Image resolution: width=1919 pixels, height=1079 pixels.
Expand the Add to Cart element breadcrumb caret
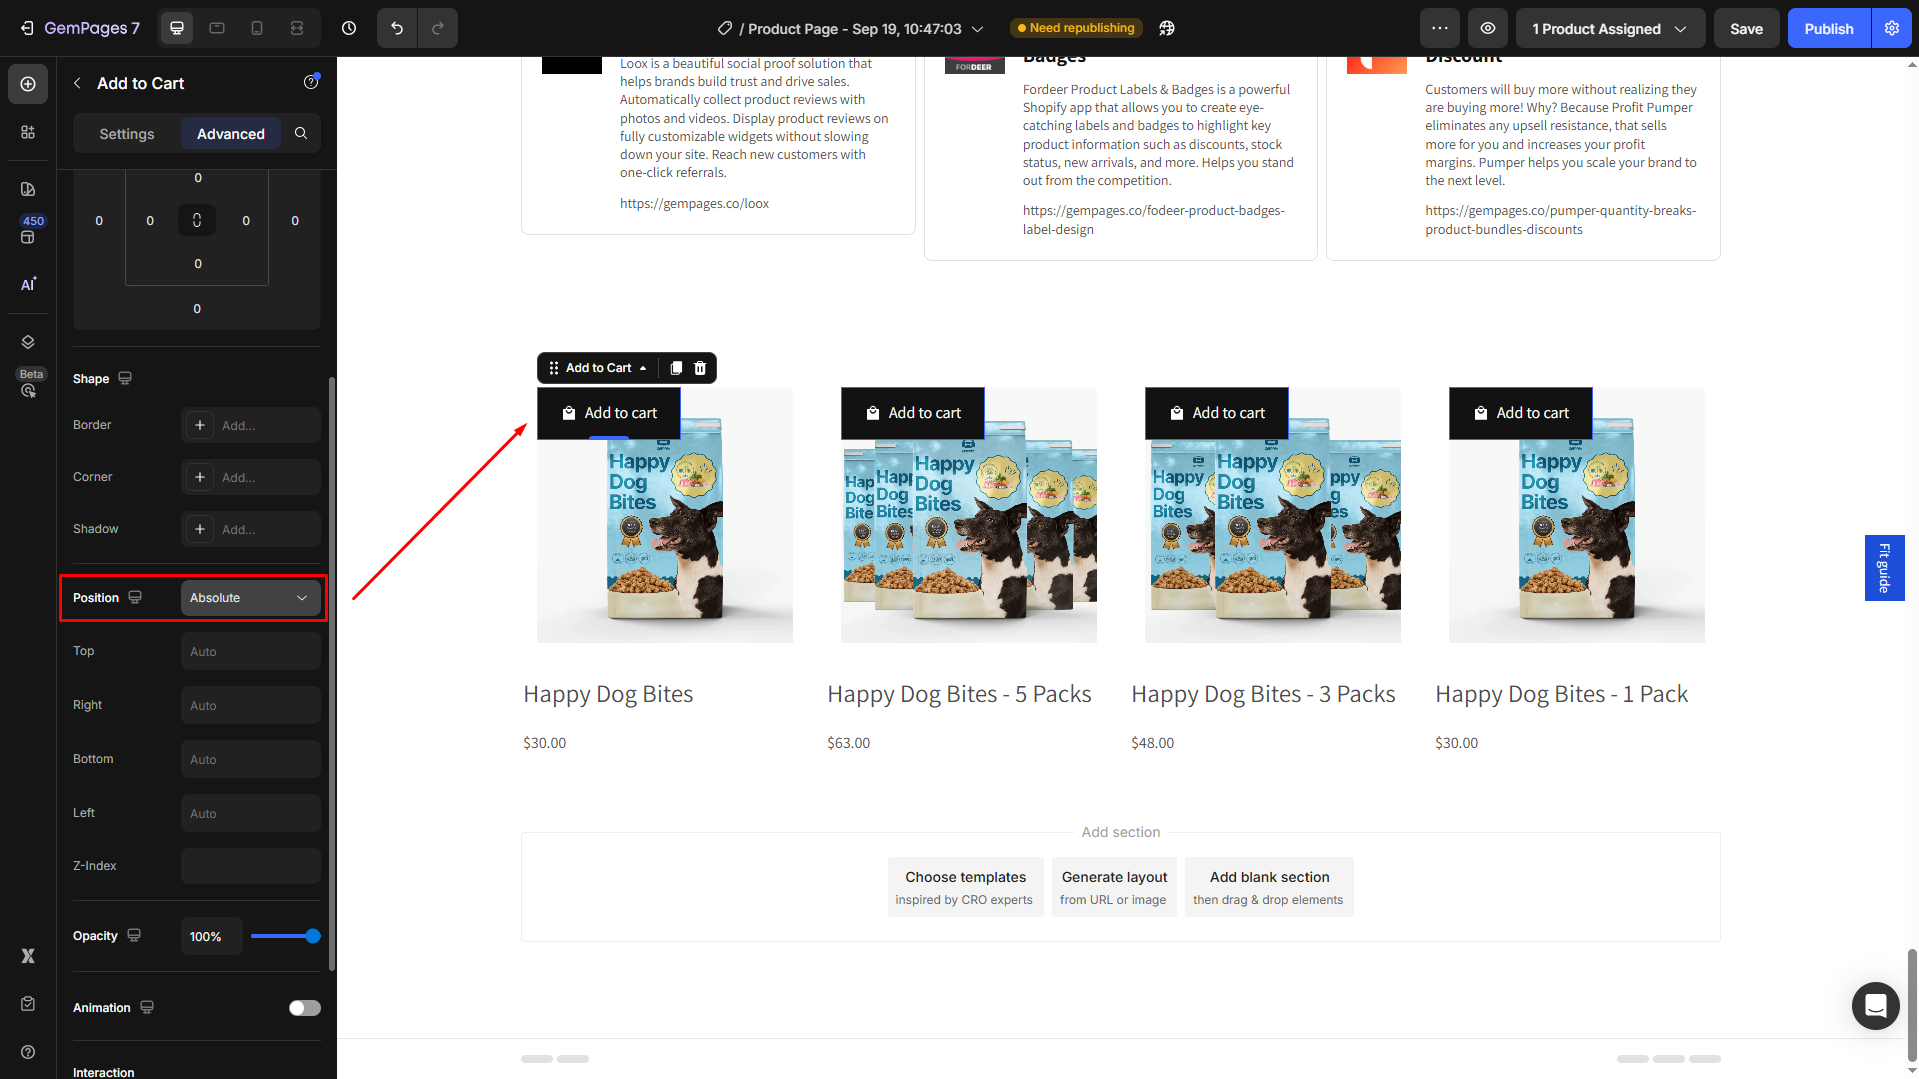(643, 368)
